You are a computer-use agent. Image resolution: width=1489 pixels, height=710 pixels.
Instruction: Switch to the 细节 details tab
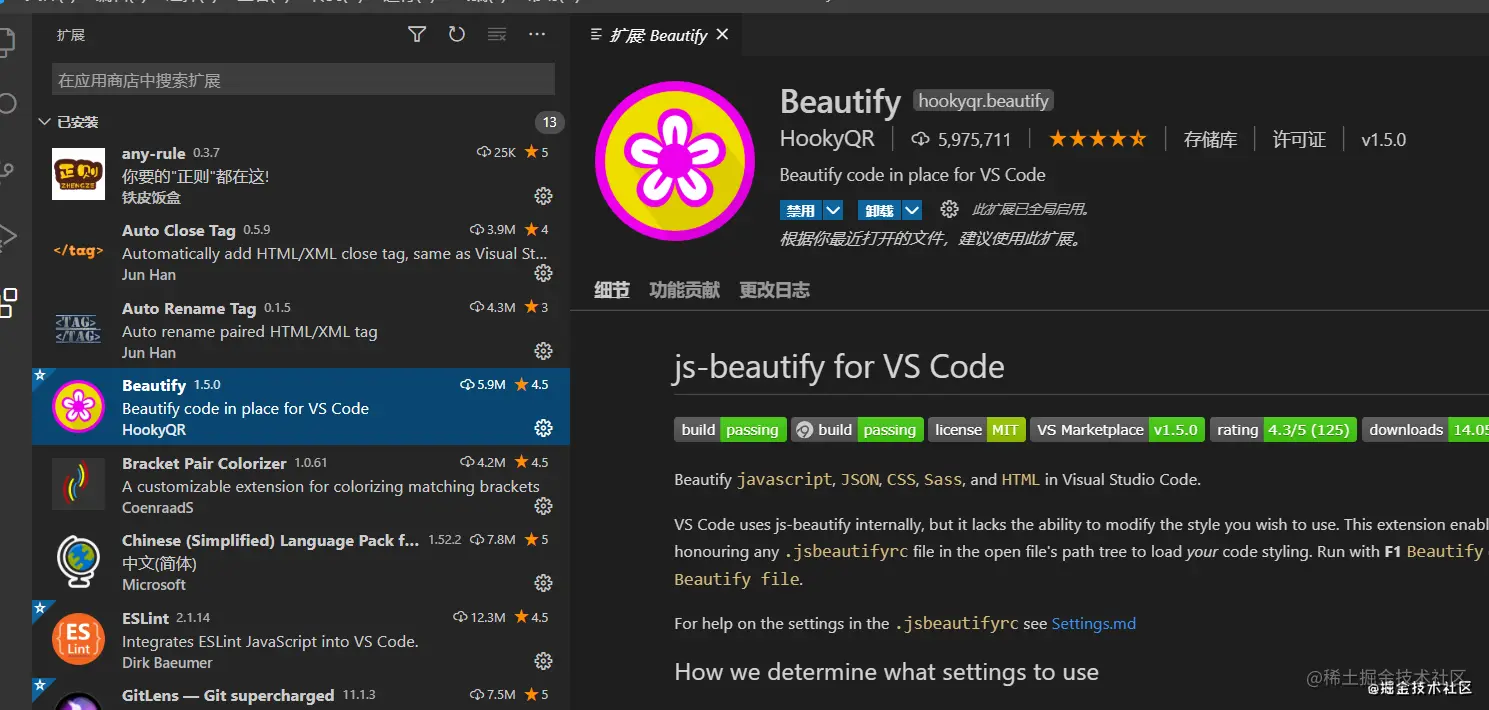(x=612, y=290)
